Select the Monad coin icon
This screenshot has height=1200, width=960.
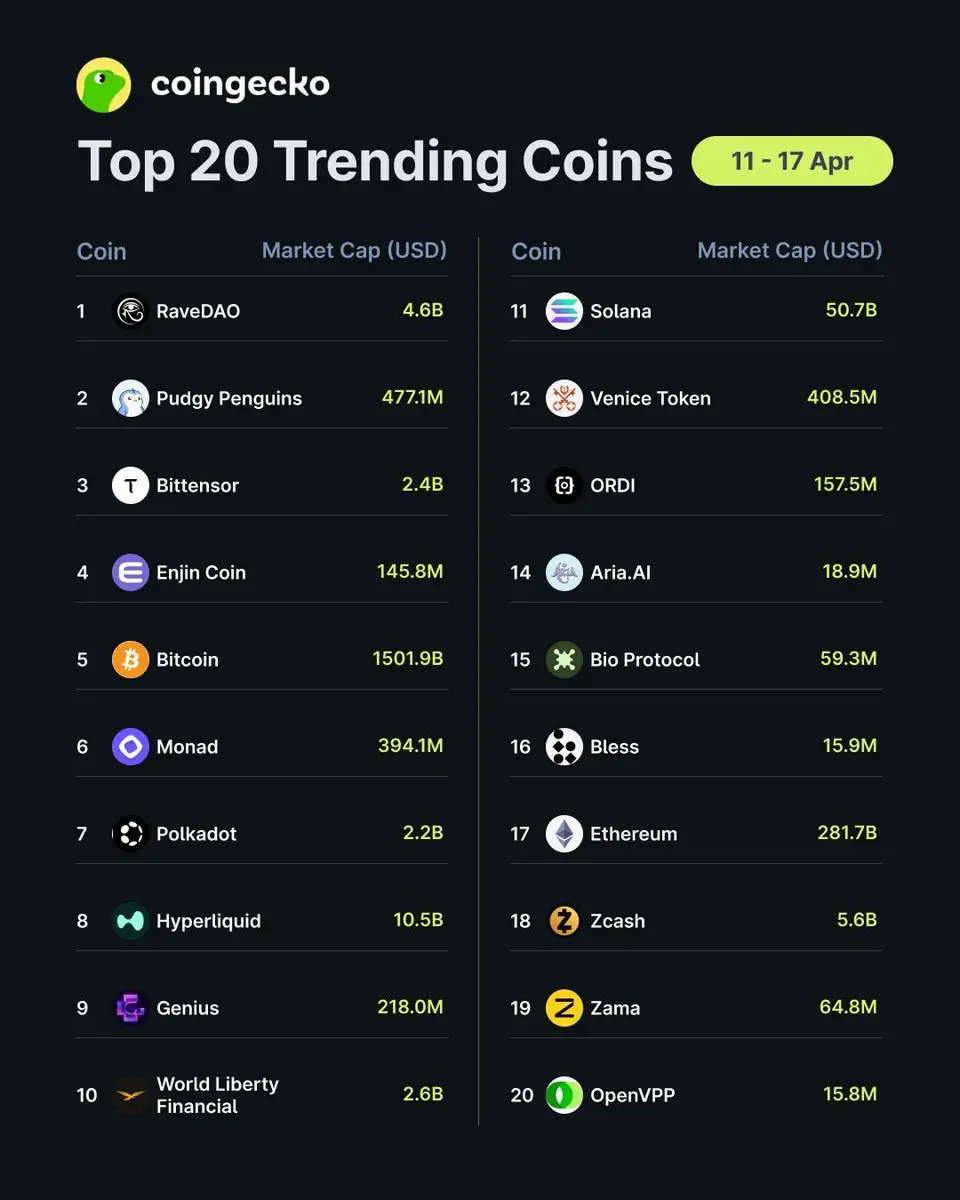(130, 747)
